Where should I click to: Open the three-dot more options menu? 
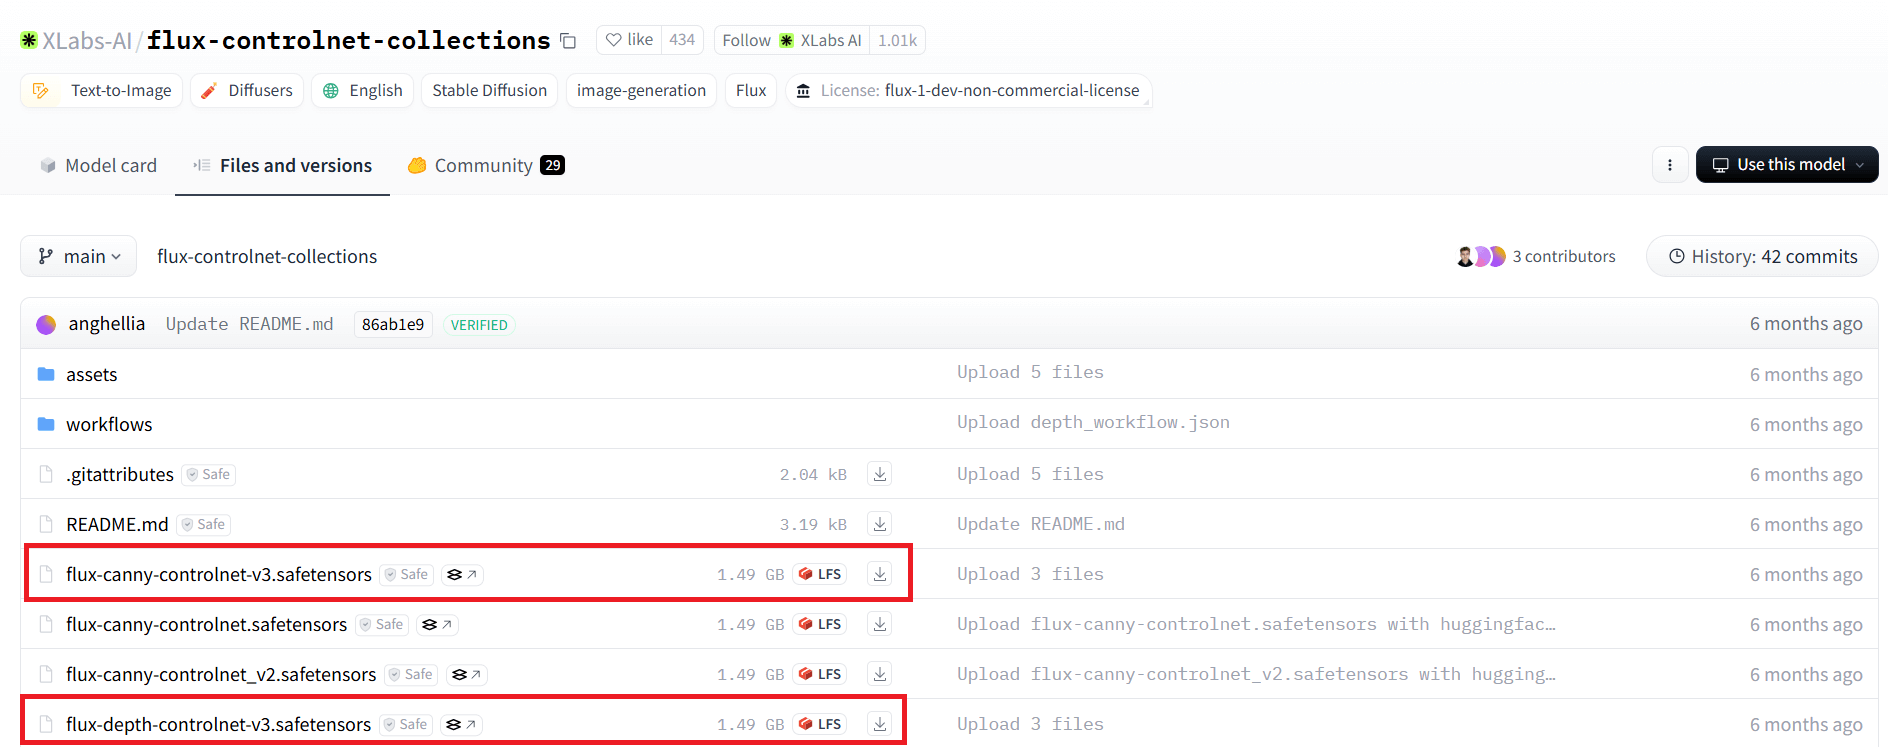click(x=1669, y=165)
